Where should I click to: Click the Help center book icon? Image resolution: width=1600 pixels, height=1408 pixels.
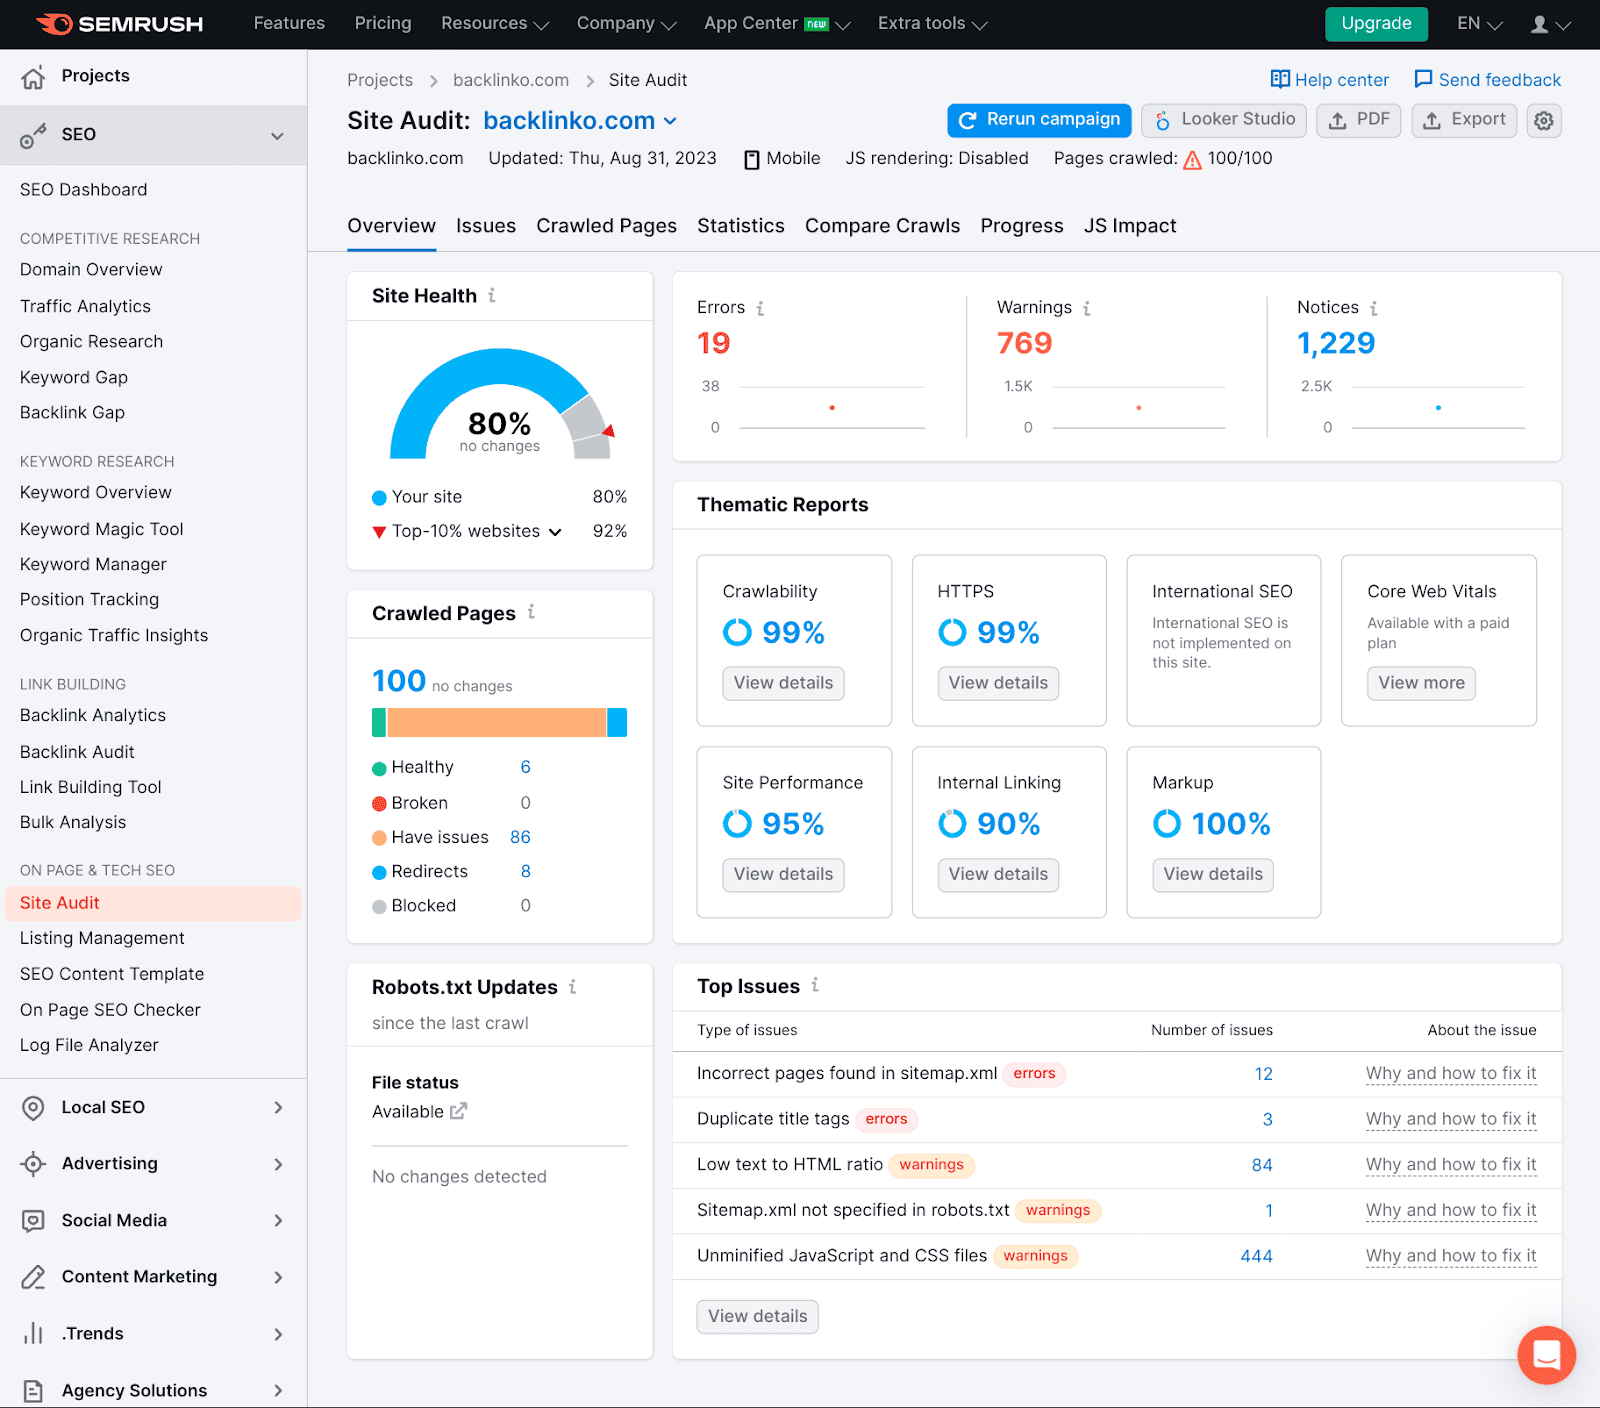point(1280,79)
